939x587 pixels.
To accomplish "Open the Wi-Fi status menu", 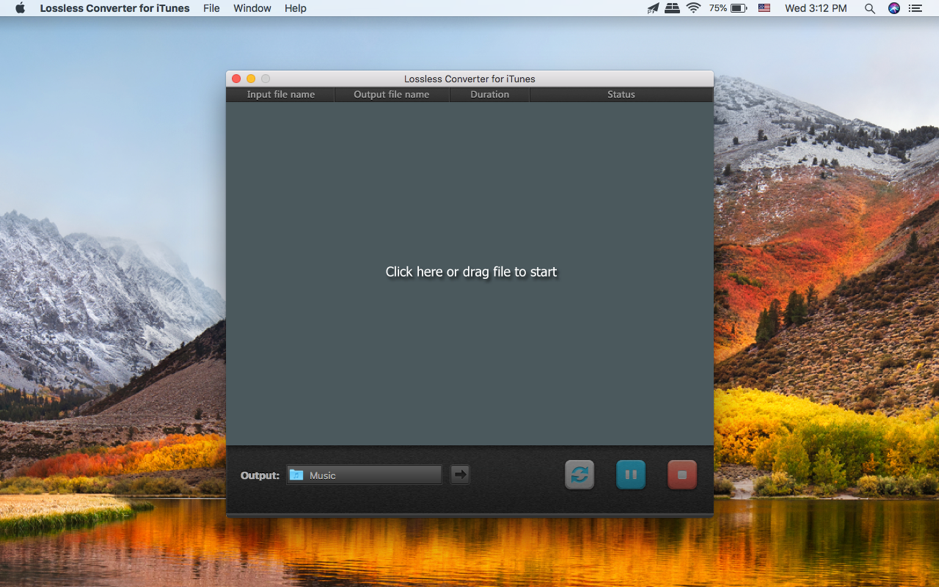I will coord(693,8).
